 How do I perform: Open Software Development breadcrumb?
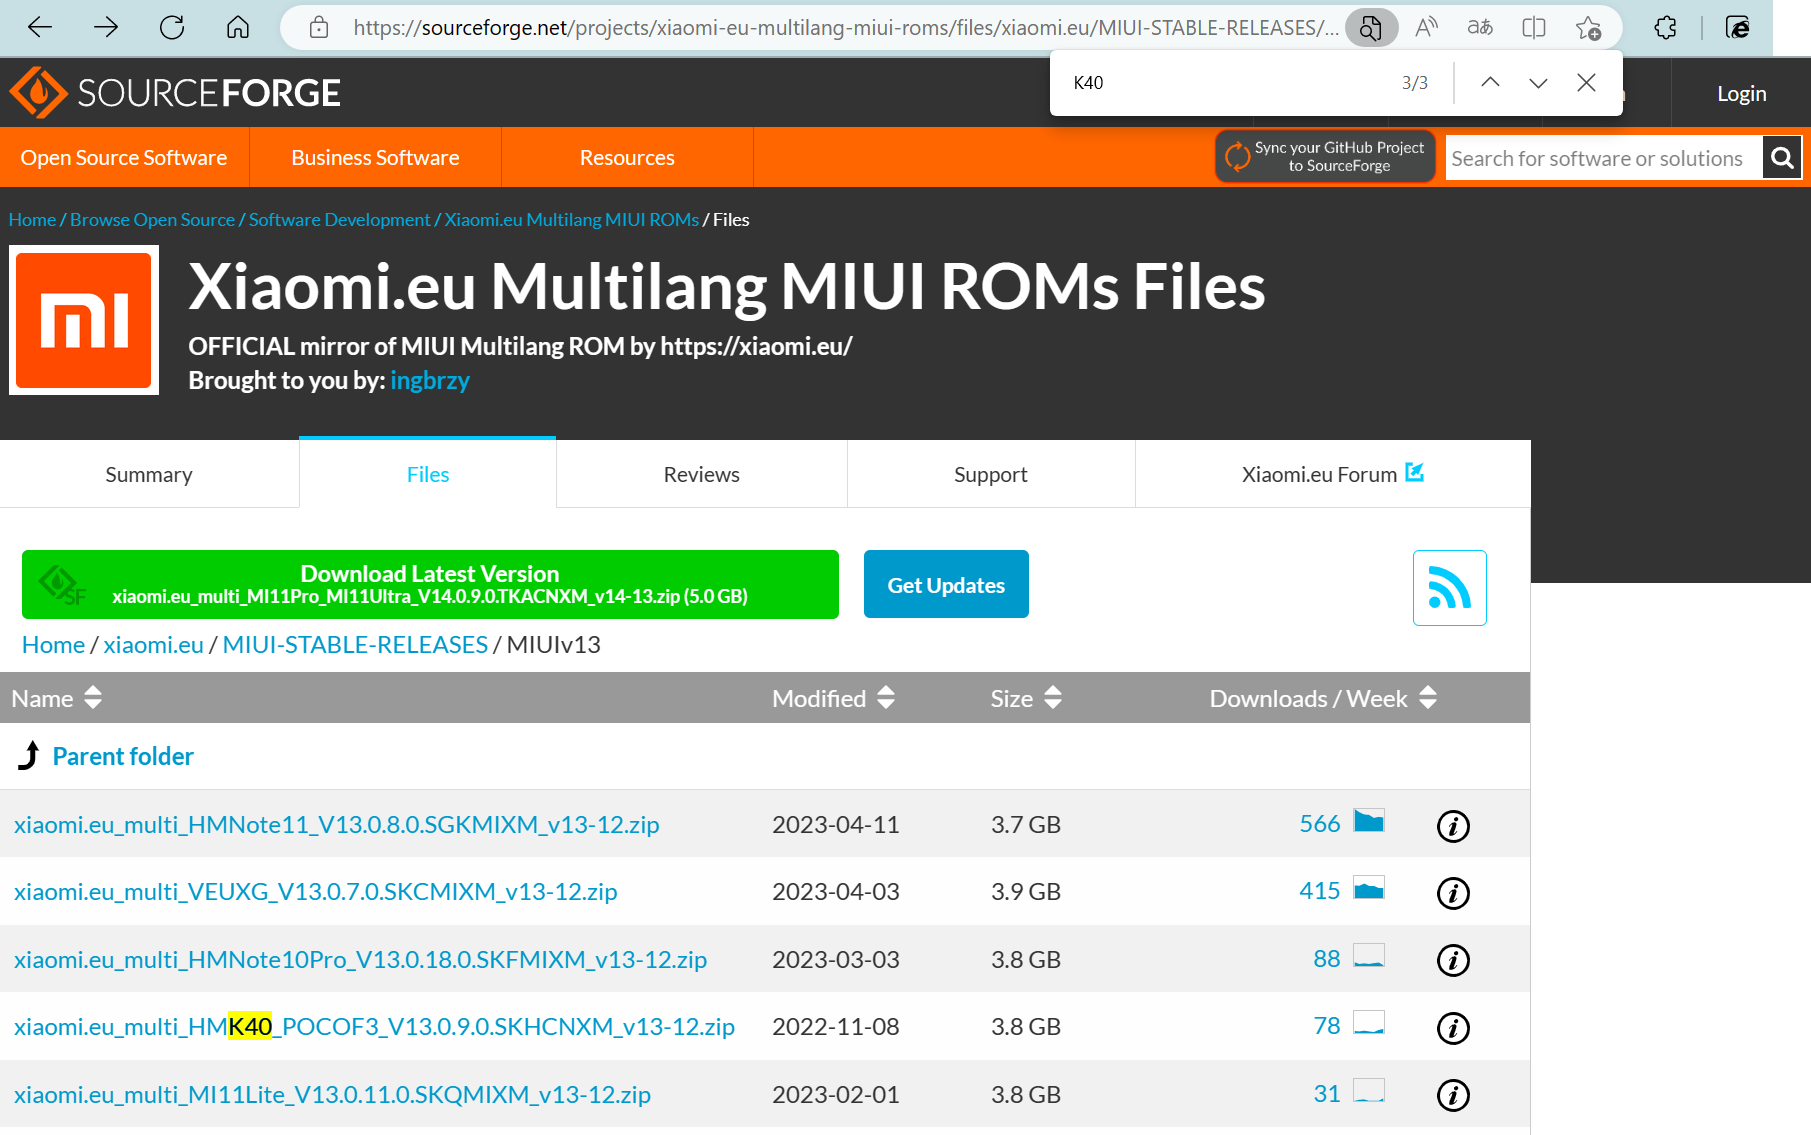[339, 219]
